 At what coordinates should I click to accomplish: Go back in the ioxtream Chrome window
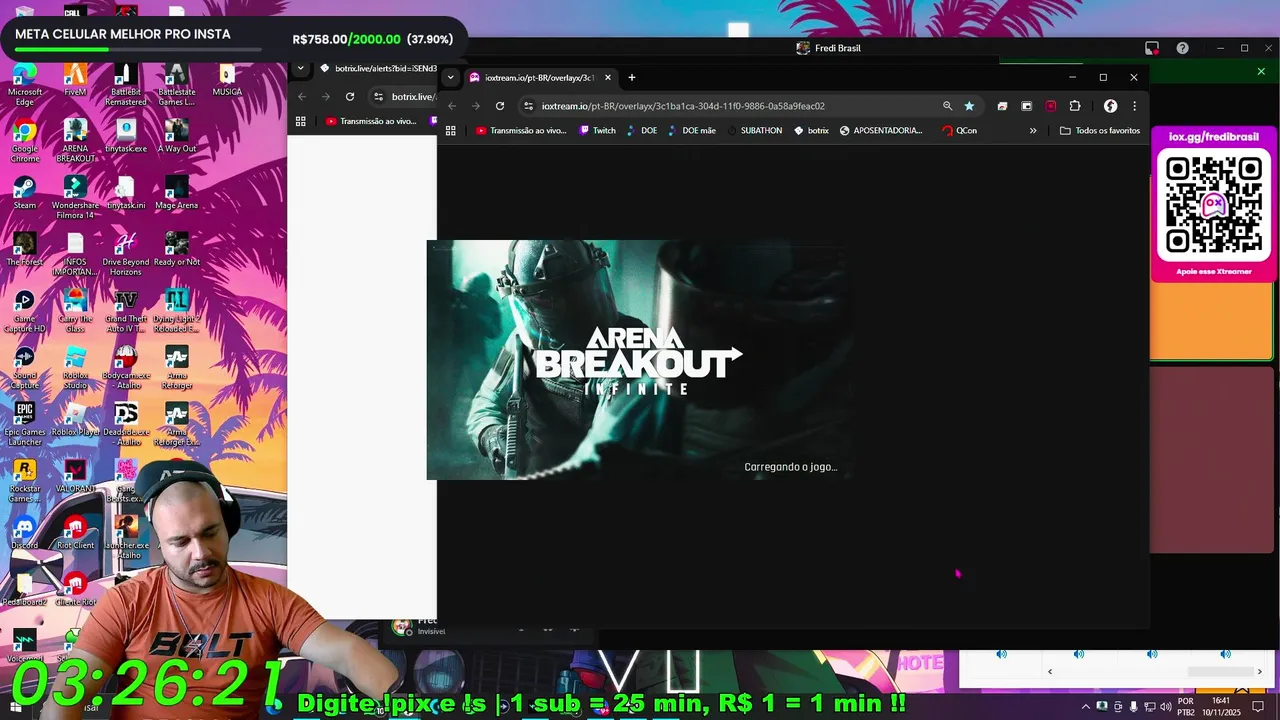click(x=452, y=106)
